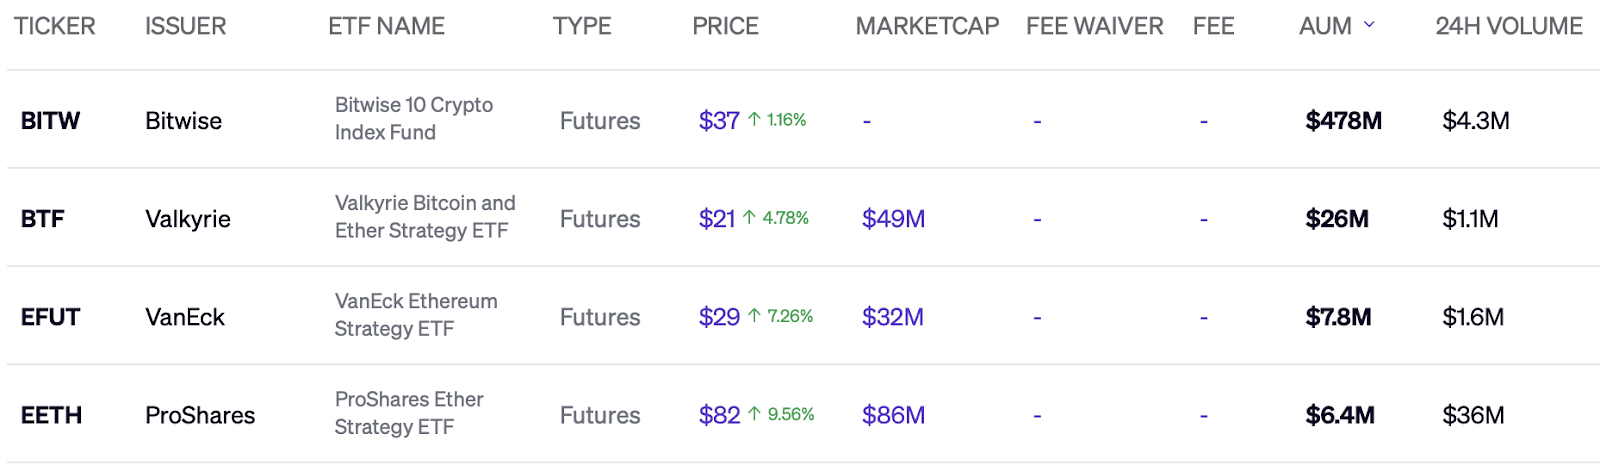Click the $49M marketcap value
Image resolution: width=1600 pixels, height=465 pixels.
(x=893, y=219)
